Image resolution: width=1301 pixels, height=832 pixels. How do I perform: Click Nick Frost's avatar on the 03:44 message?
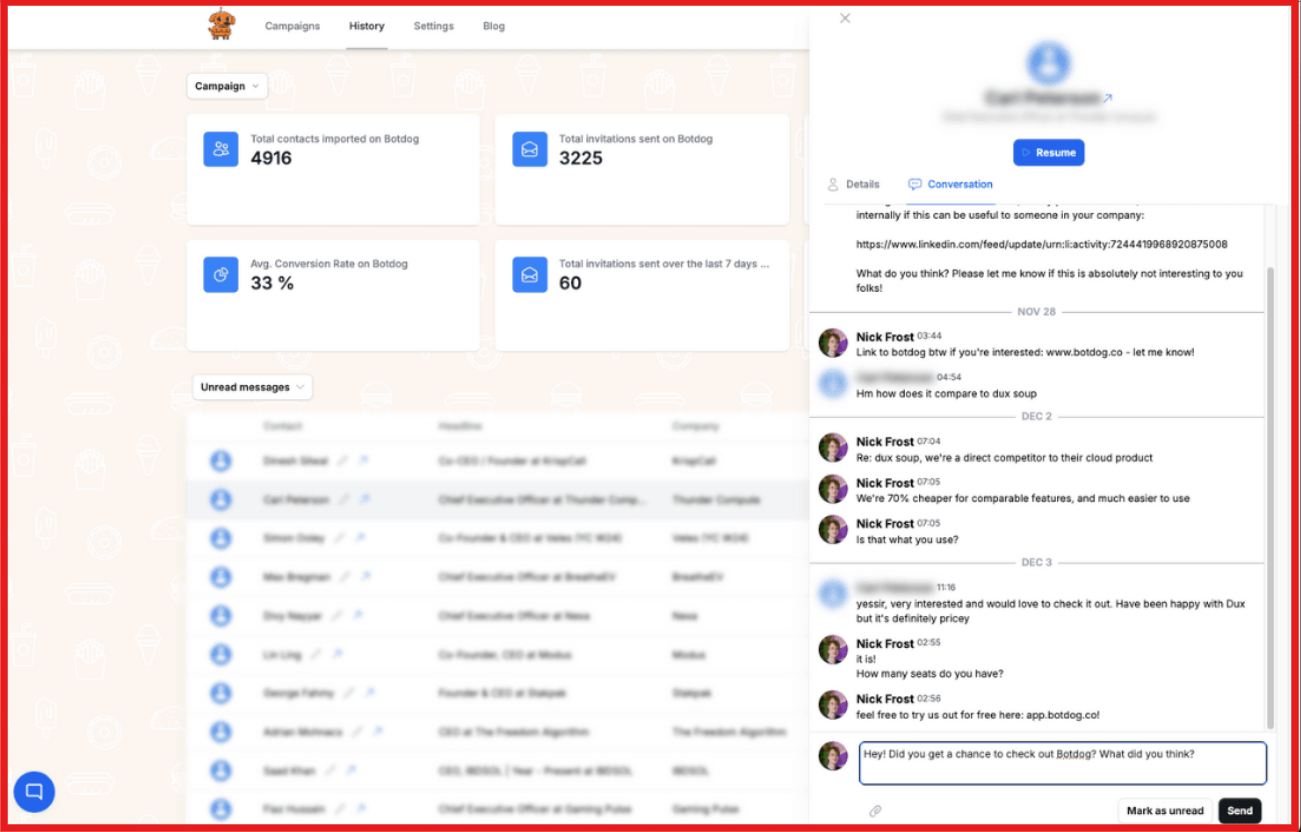(833, 343)
